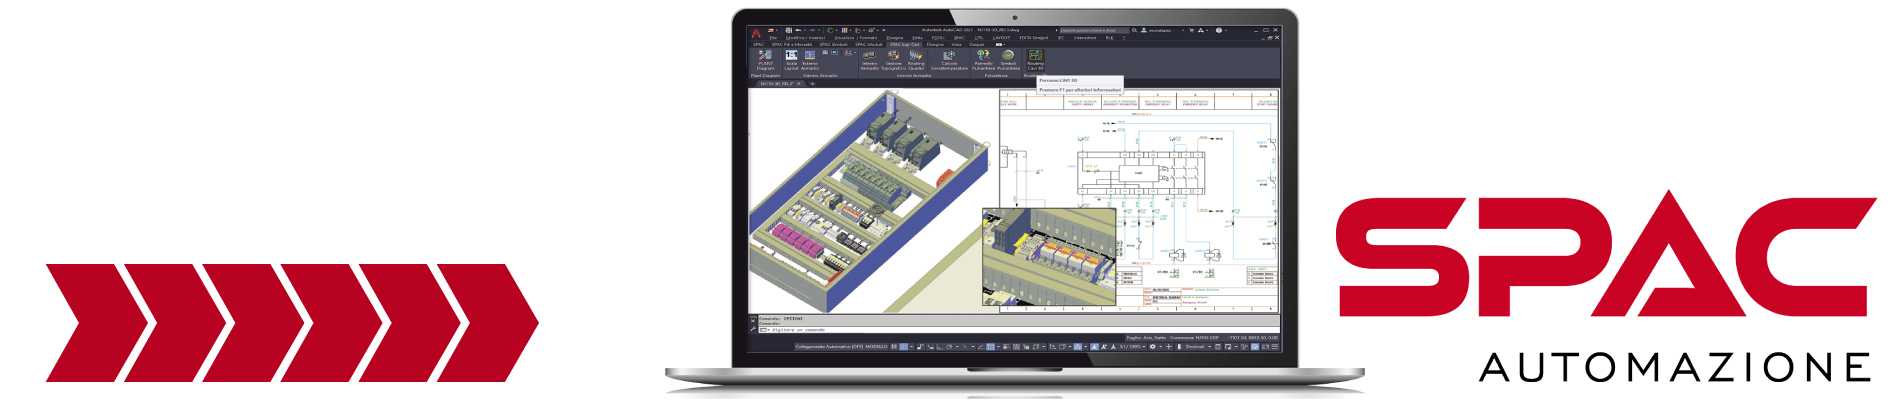Switch to the SPAC Simboli ribbon tab
The height and width of the screenshot is (400, 1900).
tap(833, 45)
